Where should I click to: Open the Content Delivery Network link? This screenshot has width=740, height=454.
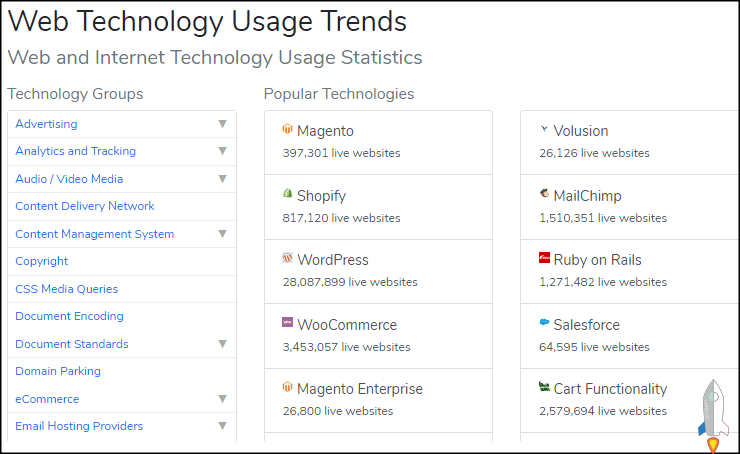click(x=85, y=206)
